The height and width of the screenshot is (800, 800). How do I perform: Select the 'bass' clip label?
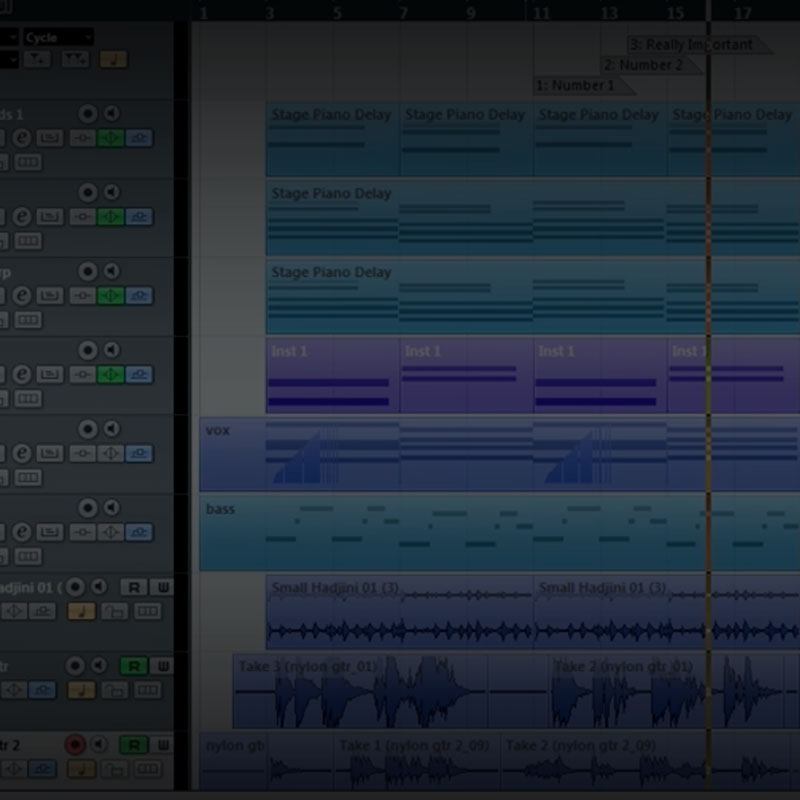tap(220, 509)
